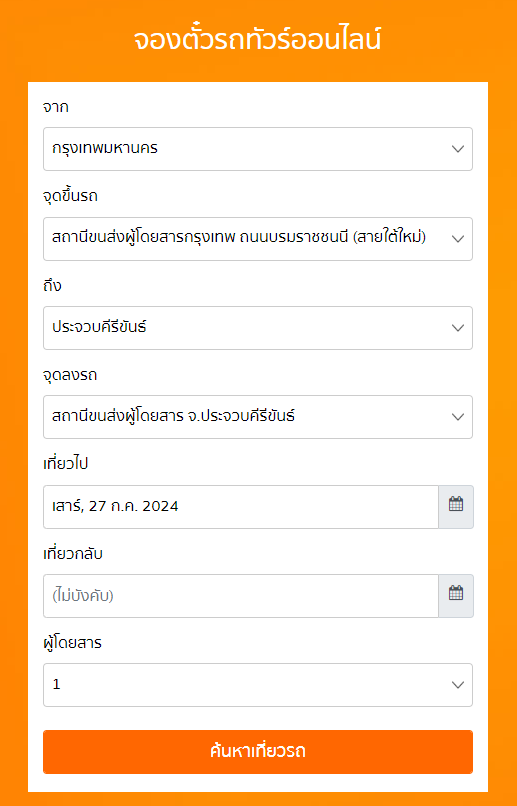Open the สายใต้ใหม่ boarding station dropdown

tap(258, 239)
